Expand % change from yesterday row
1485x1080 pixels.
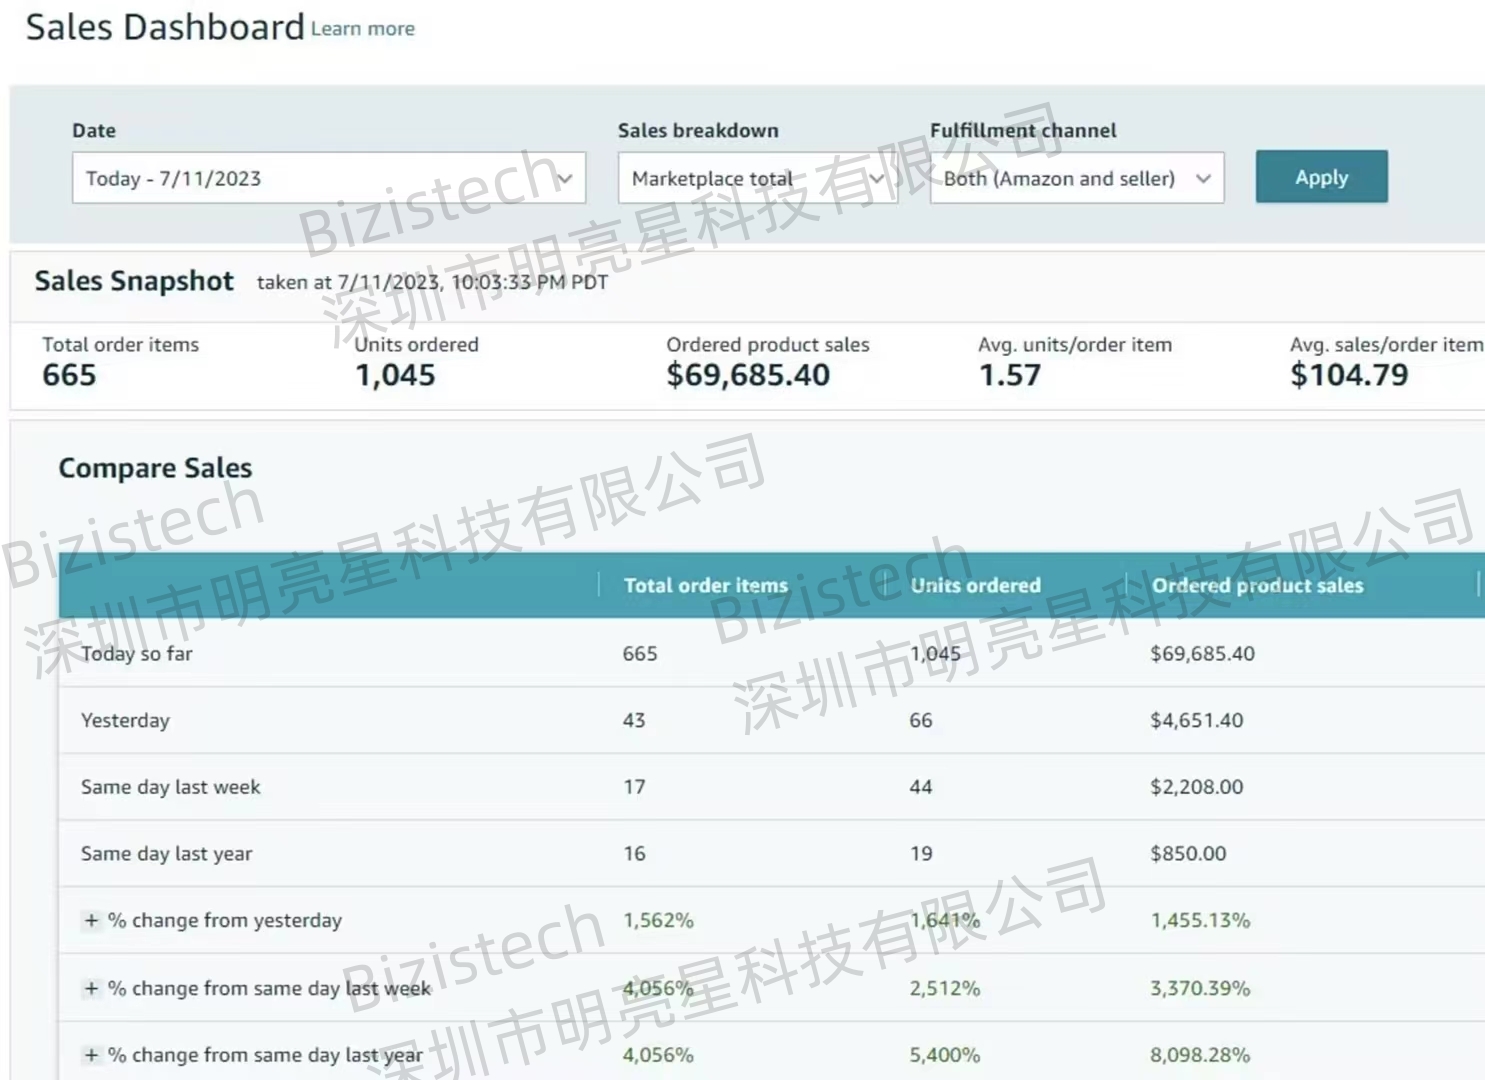click(91, 920)
